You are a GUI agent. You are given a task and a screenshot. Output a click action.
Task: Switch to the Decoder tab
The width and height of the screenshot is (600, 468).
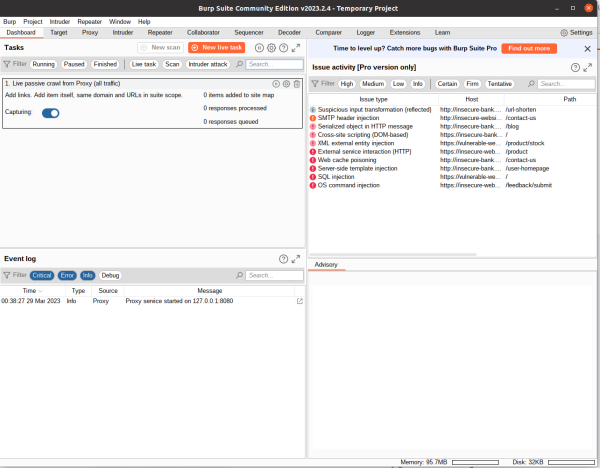coord(289,33)
